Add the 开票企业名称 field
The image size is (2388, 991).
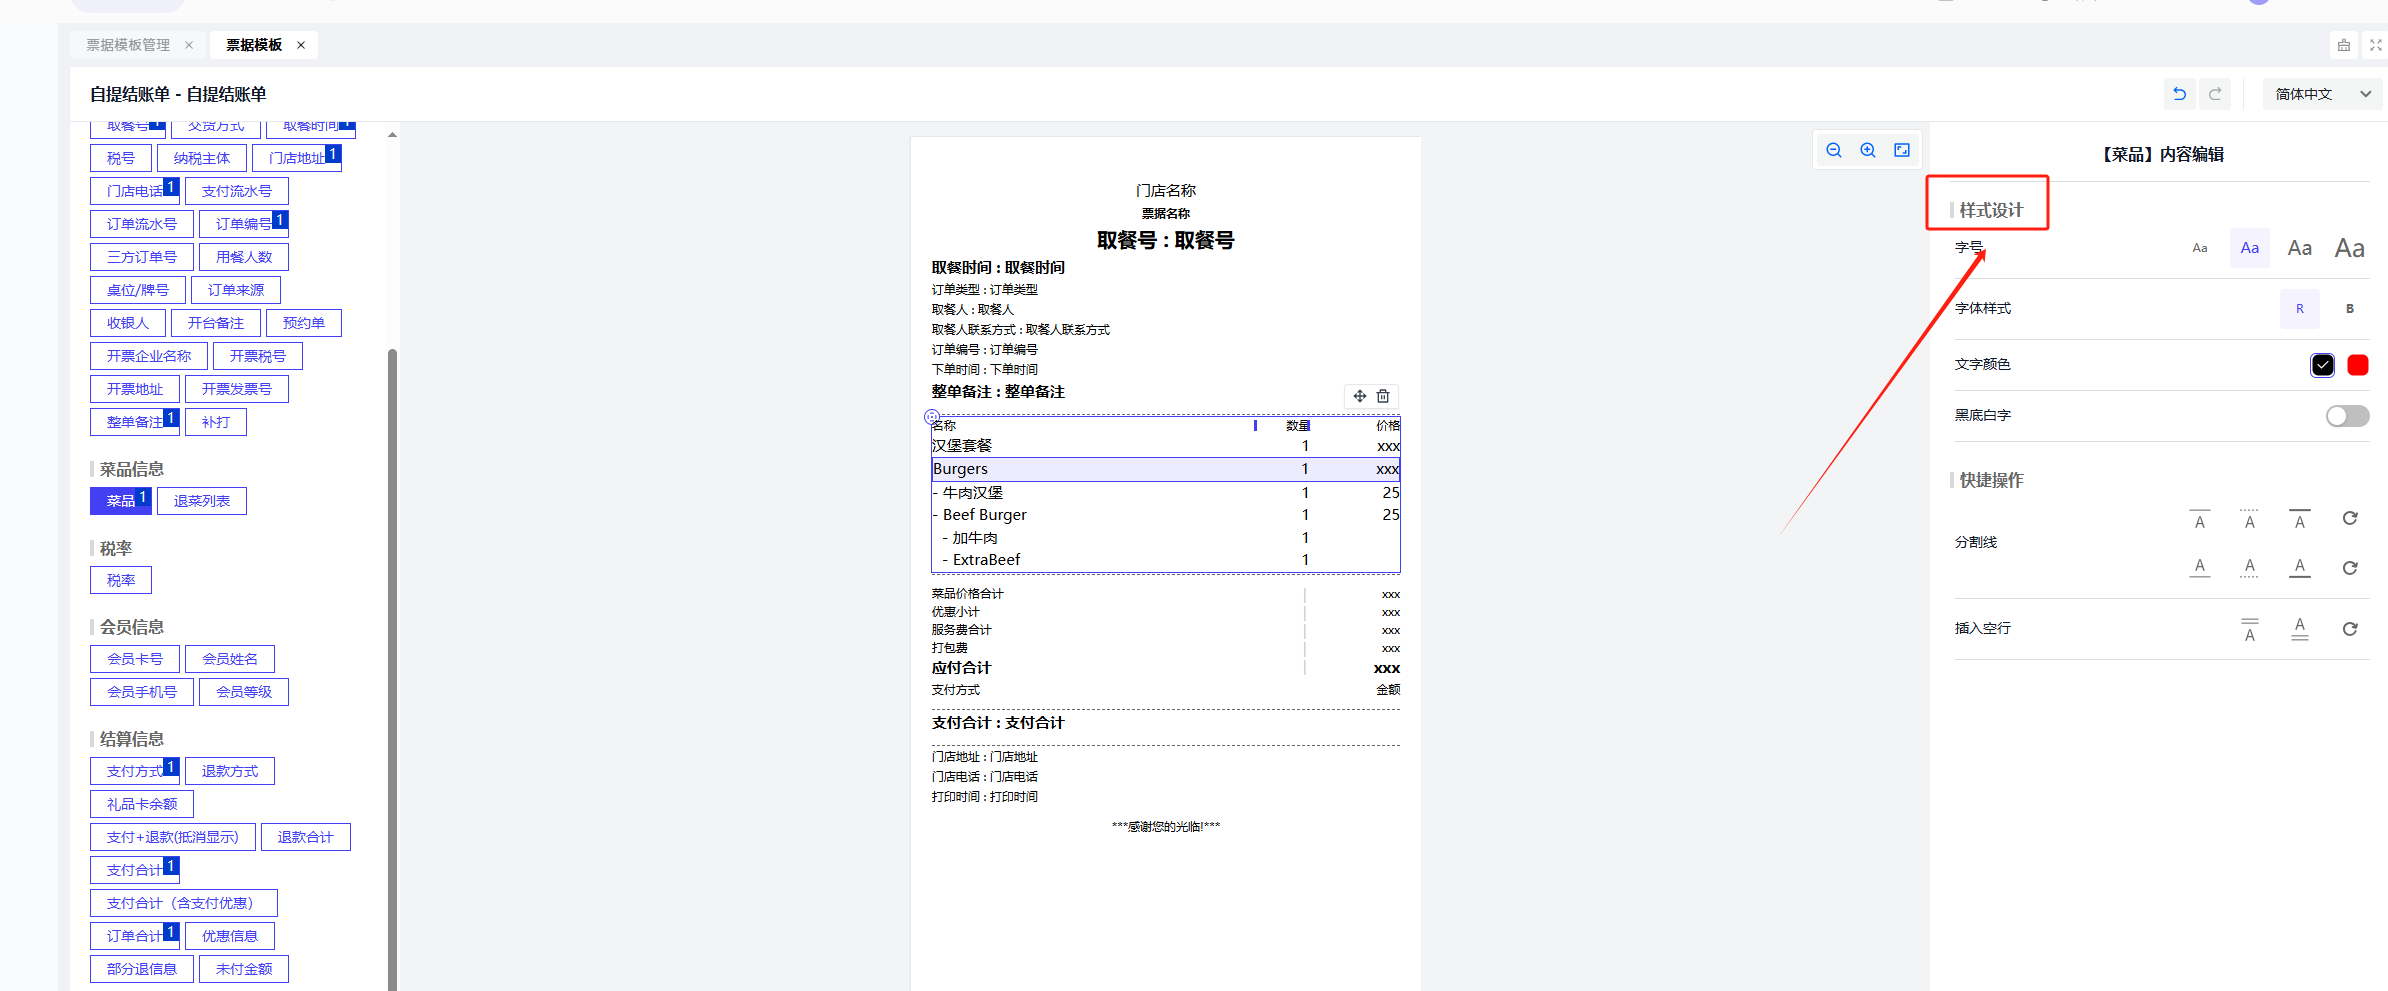click(x=149, y=356)
